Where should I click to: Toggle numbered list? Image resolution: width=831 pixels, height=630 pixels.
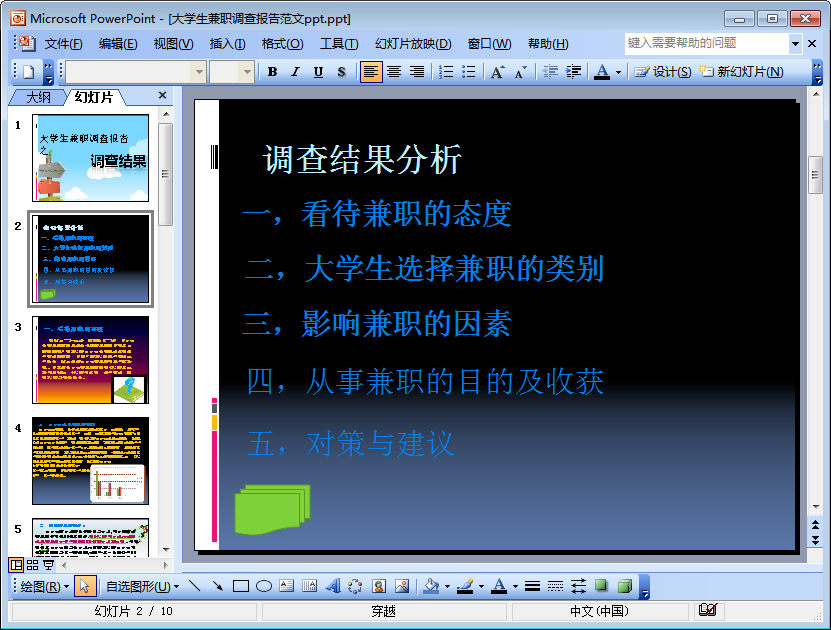click(x=446, y=72)
